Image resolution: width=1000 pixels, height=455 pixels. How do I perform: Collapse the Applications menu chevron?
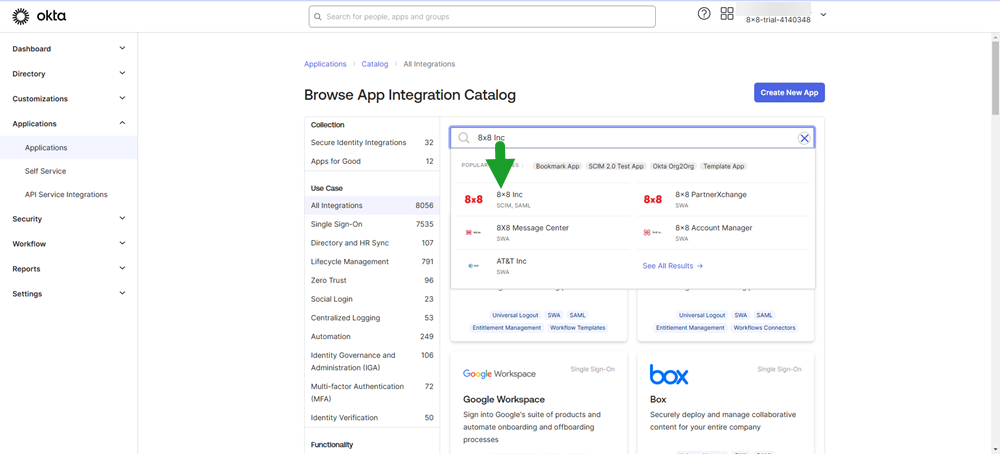(122, 123)
